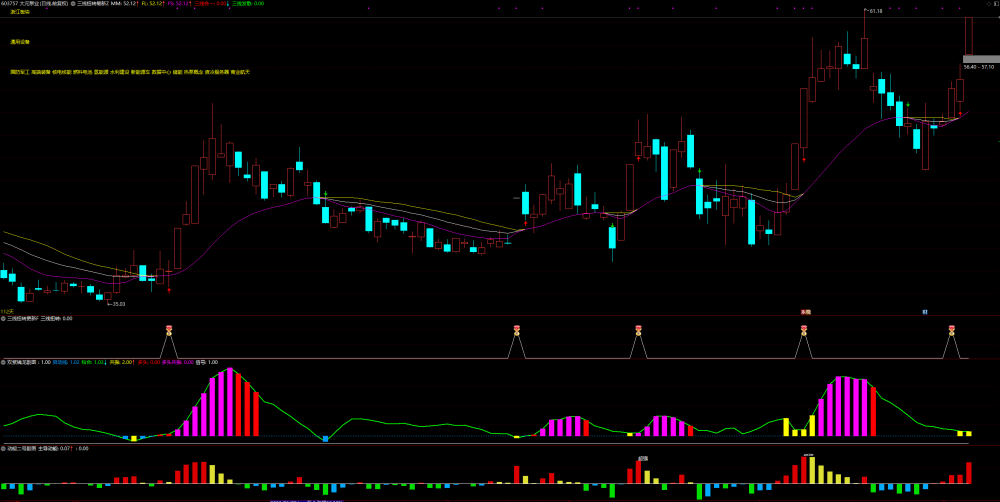This screenshot has width=1000, height=502.
Task: Click the 61.18 high price label
Action: pyautogui.click(x=874, y=11)
